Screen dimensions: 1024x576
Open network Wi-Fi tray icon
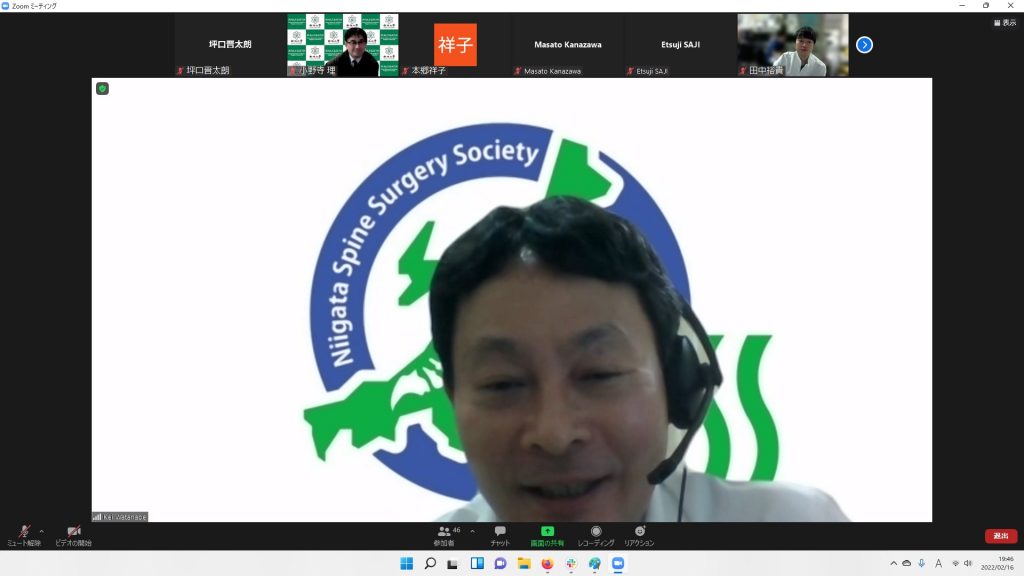point(955,563)
